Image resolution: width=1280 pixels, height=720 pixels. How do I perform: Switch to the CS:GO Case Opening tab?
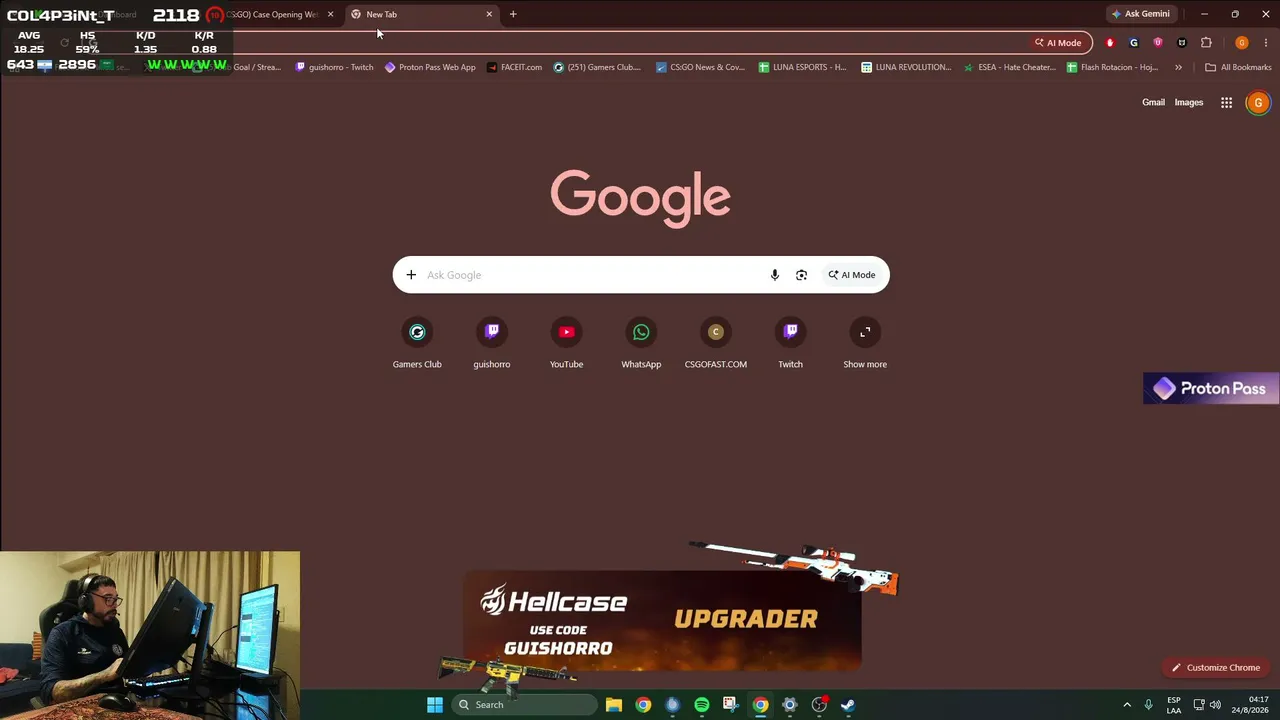pyautogui.click(x=274, y=14)
